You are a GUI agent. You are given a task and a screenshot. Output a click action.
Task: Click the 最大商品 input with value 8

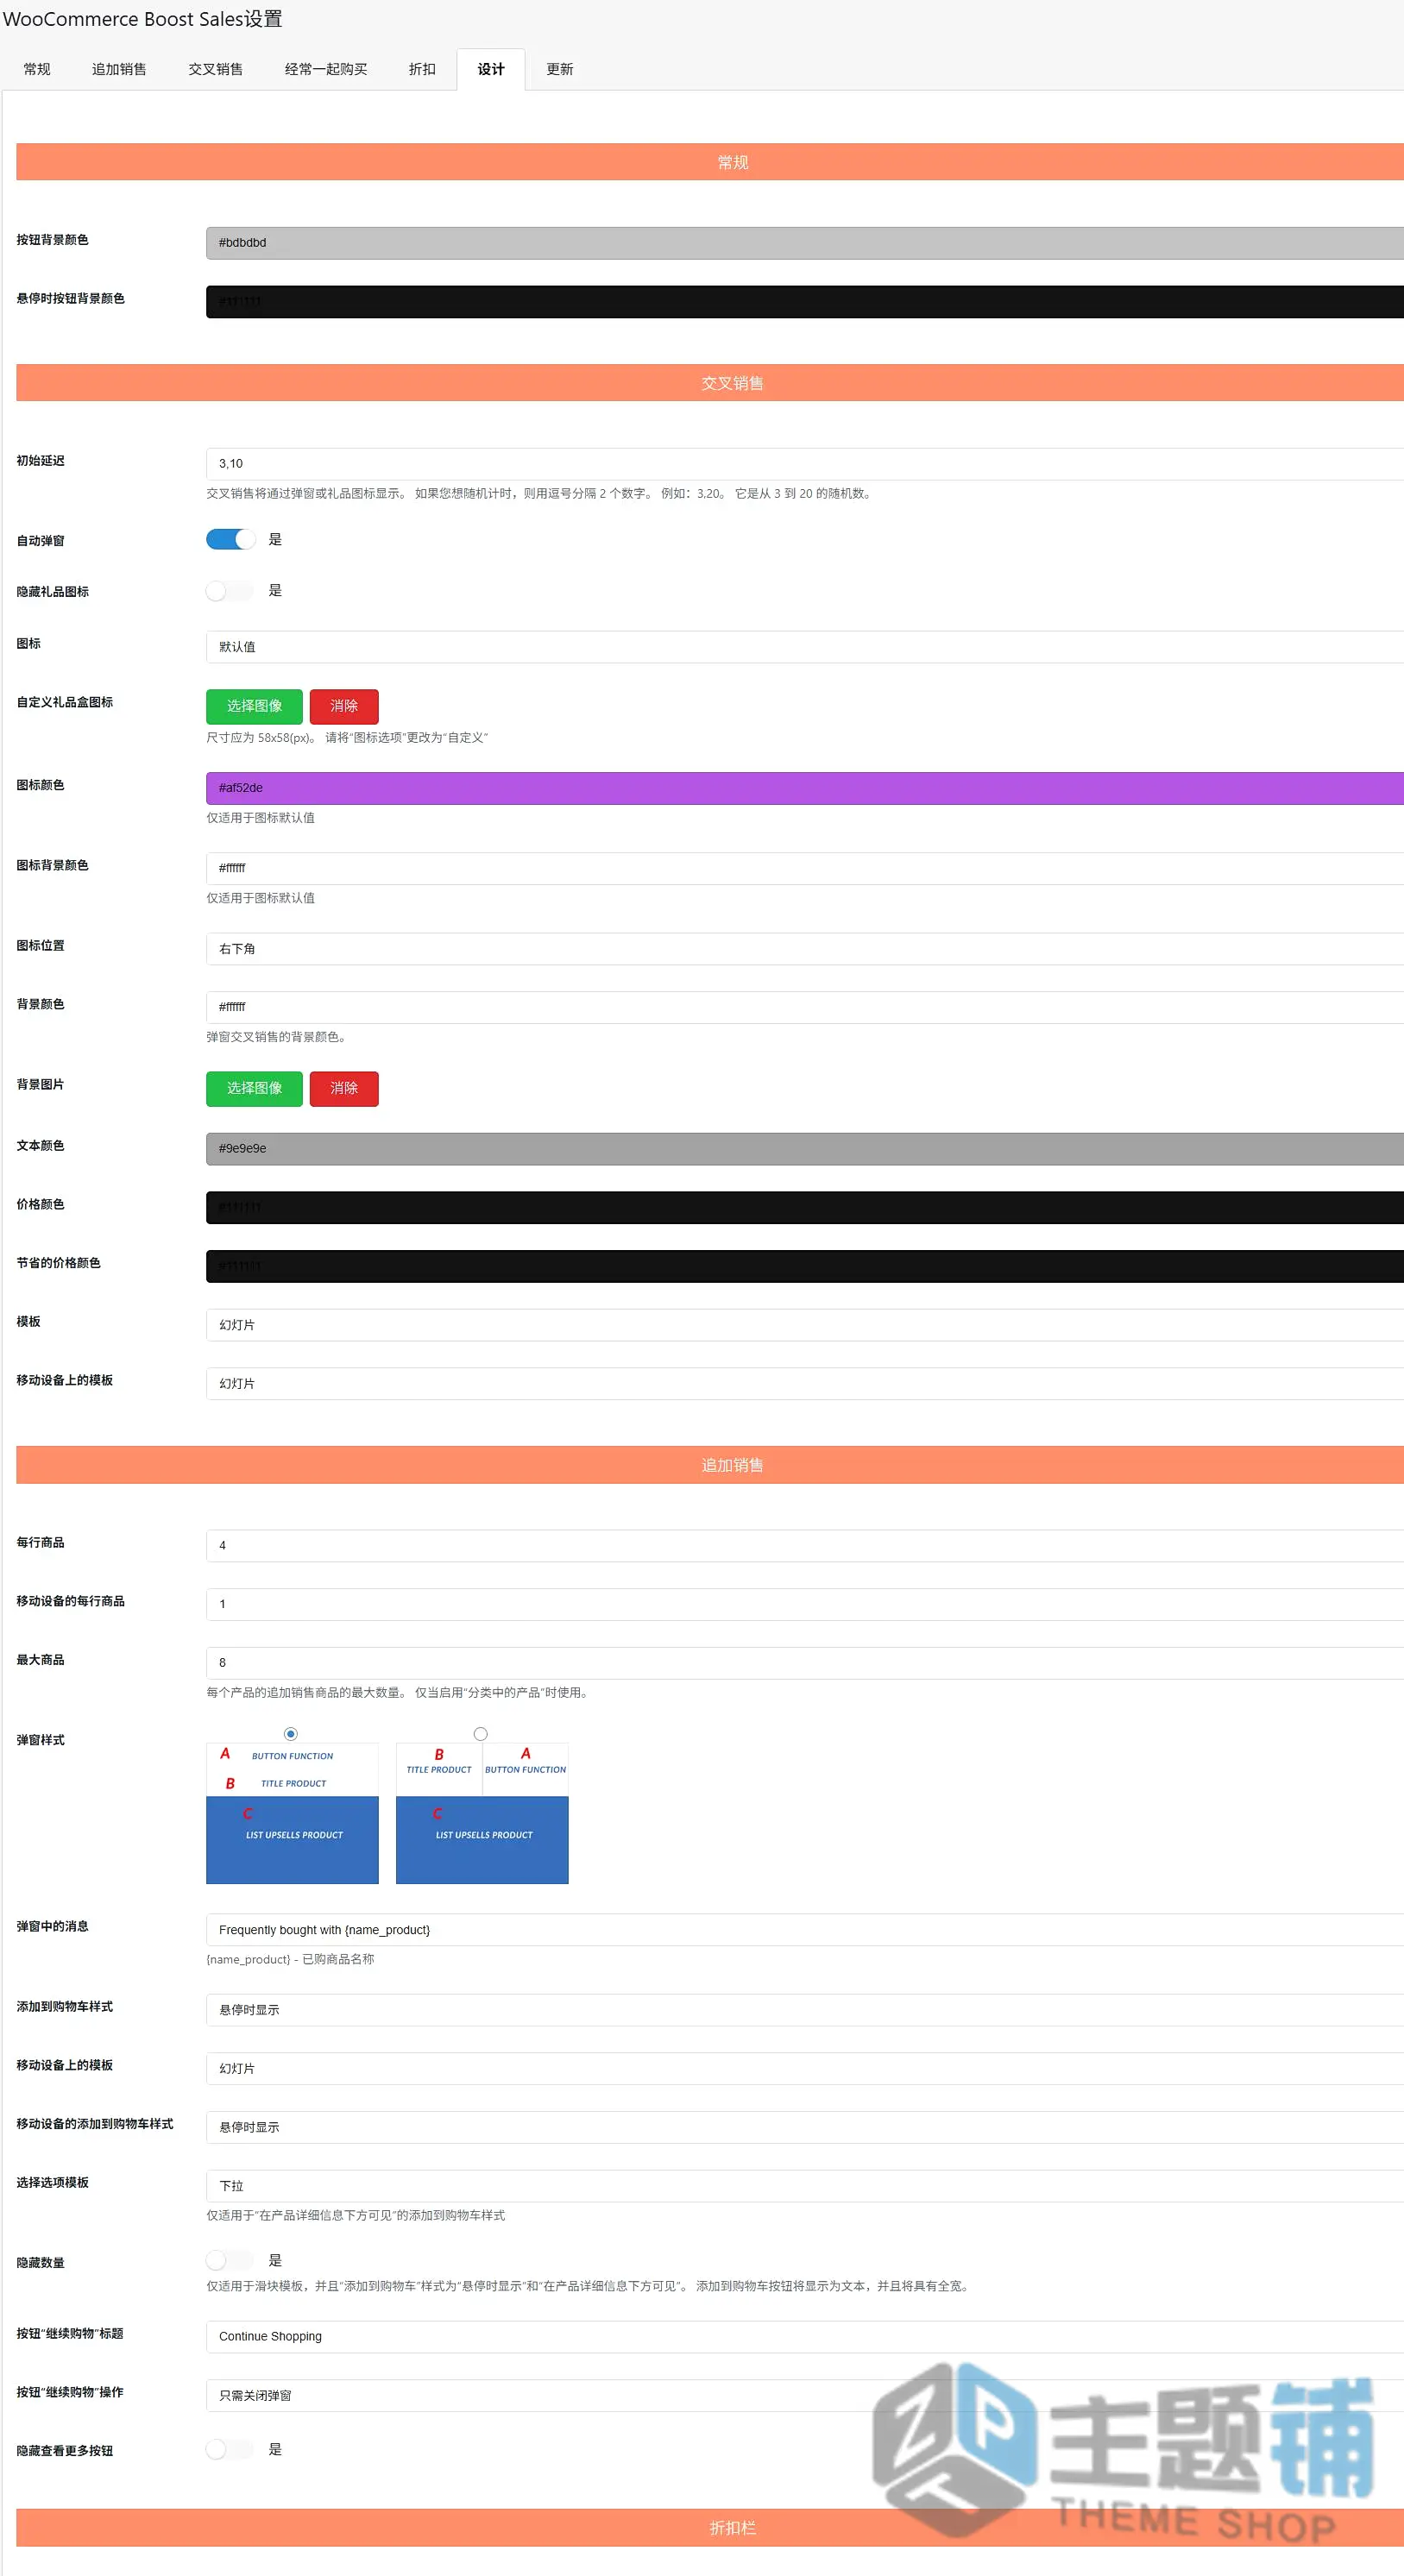tap(805, 1663)
